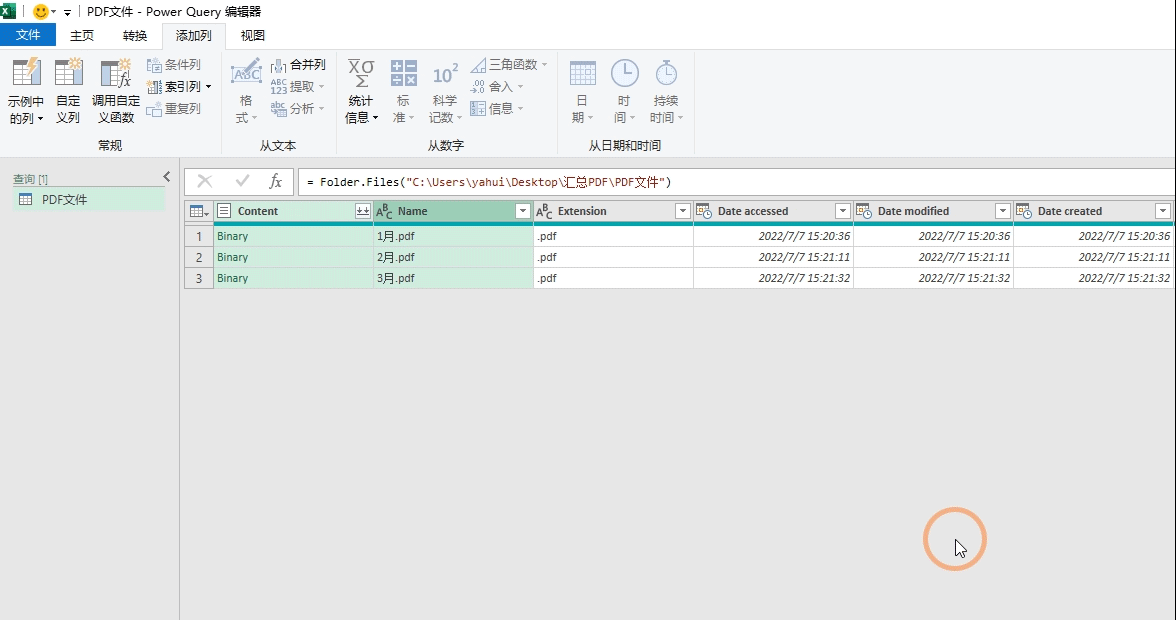Open Column From Examples (示例中的列)

[26, 91]
